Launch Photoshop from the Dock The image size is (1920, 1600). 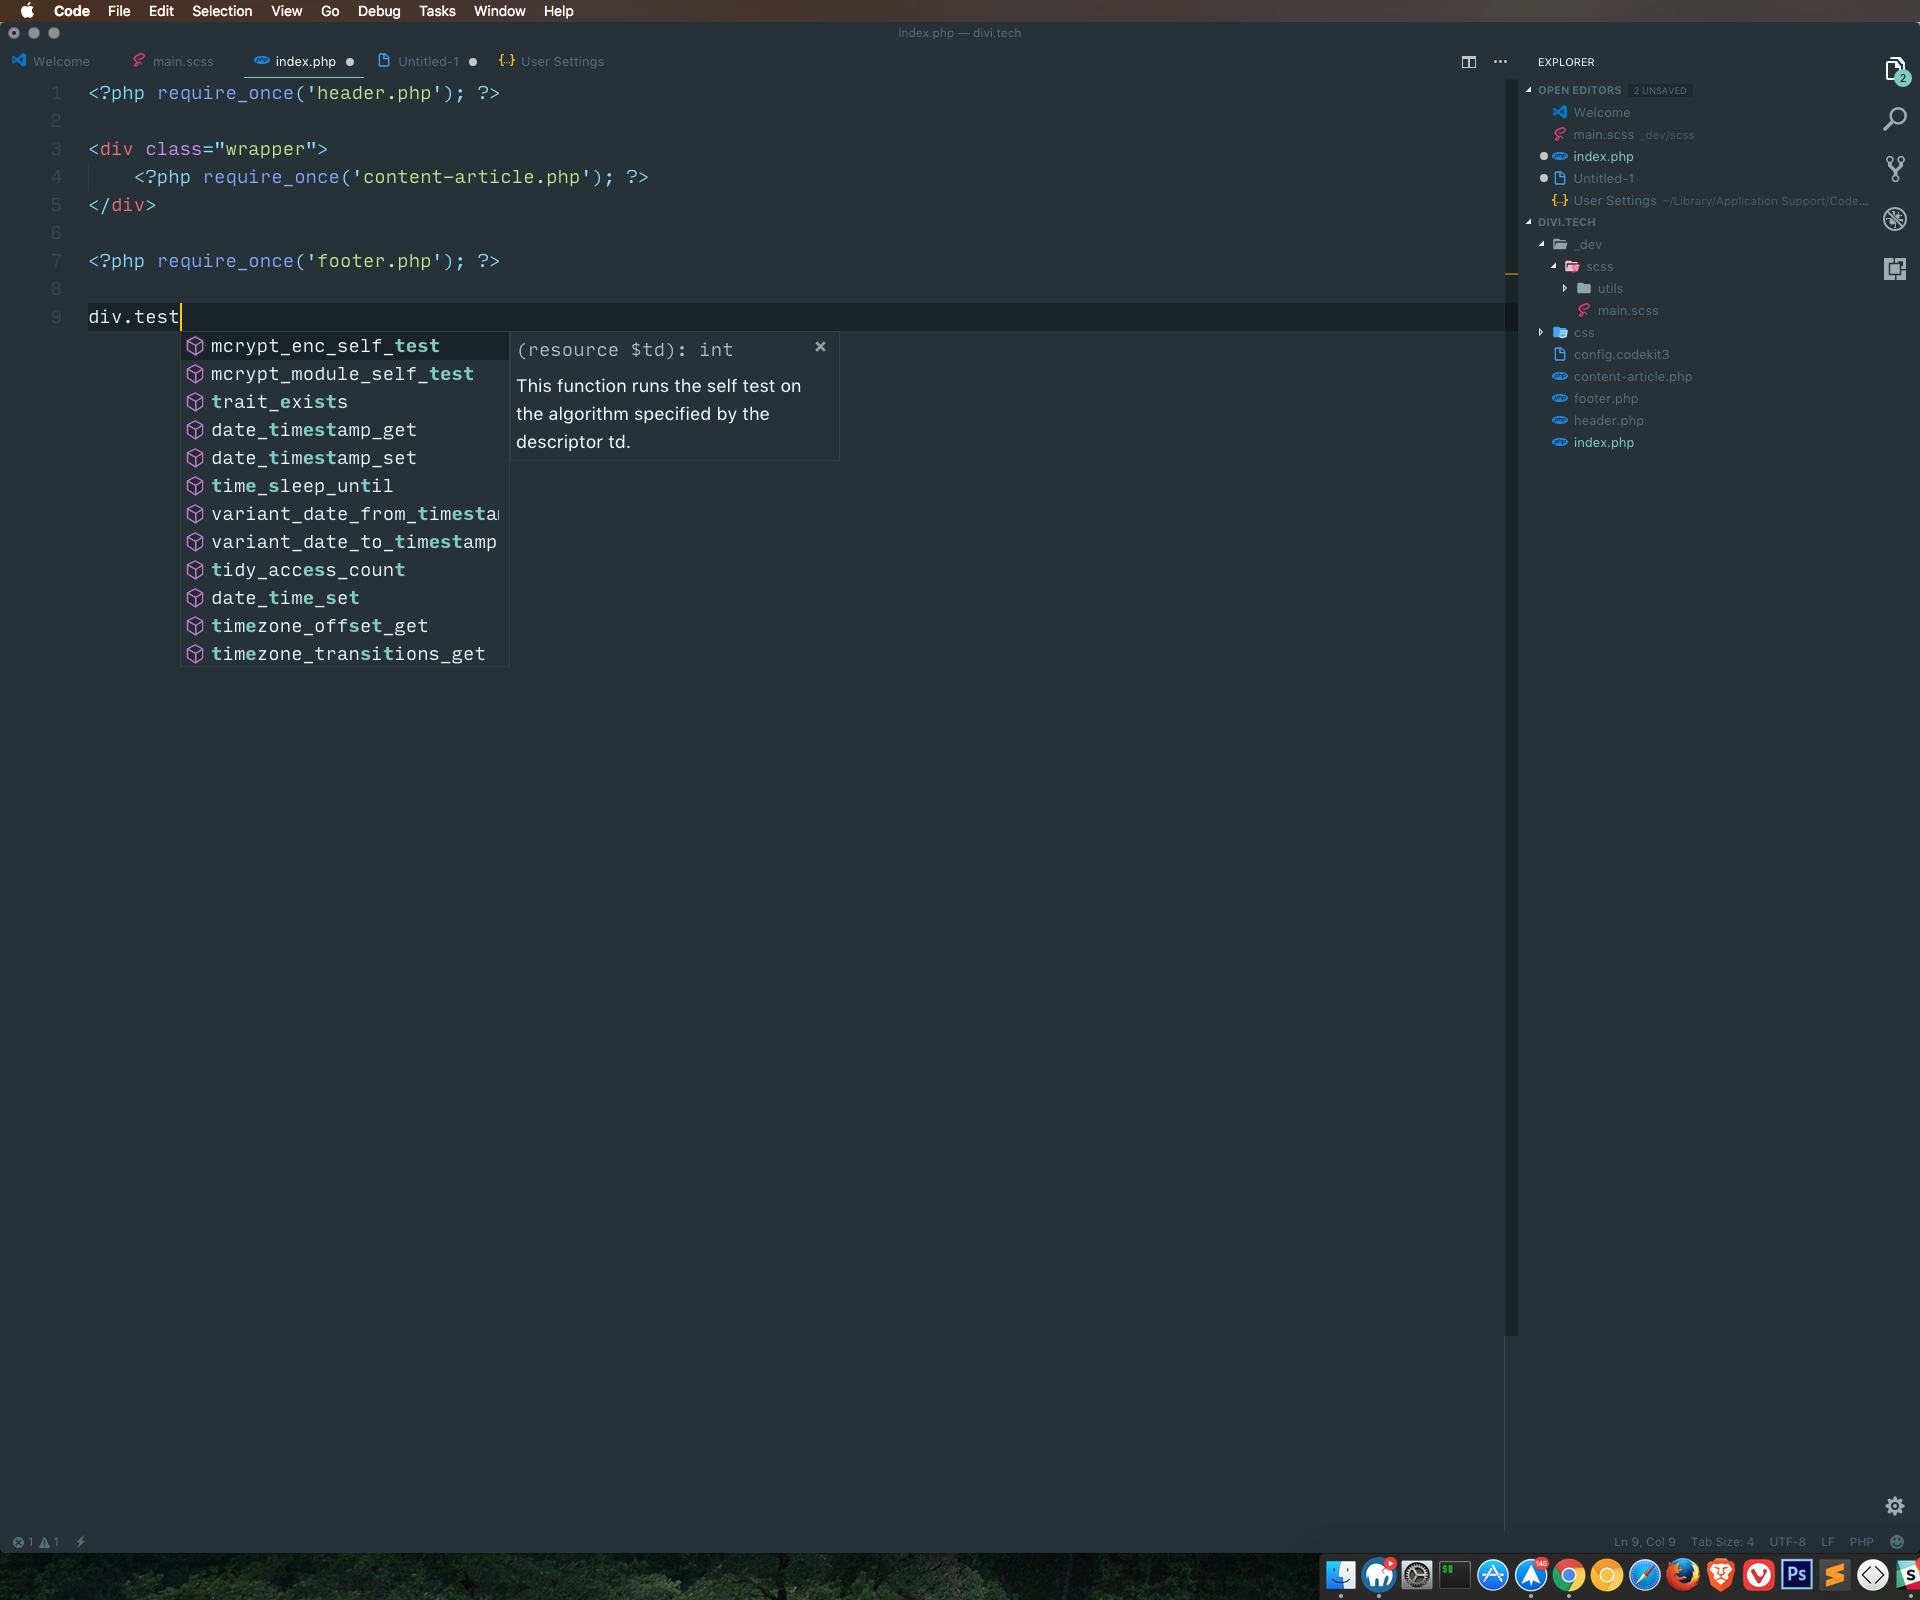click(x=1797, y=1576)
